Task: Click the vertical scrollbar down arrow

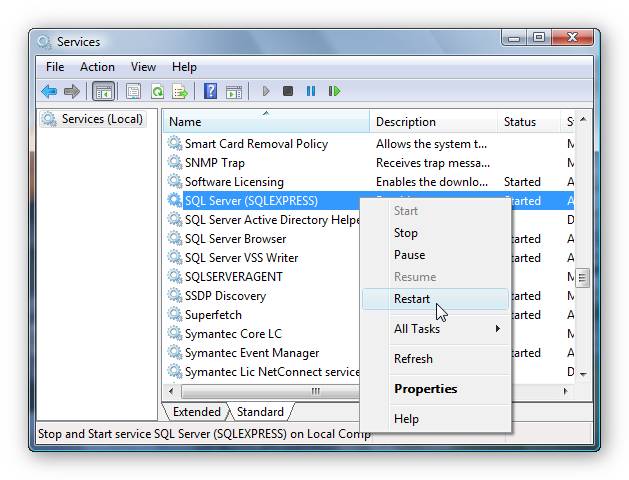Action: click(583, 374)
